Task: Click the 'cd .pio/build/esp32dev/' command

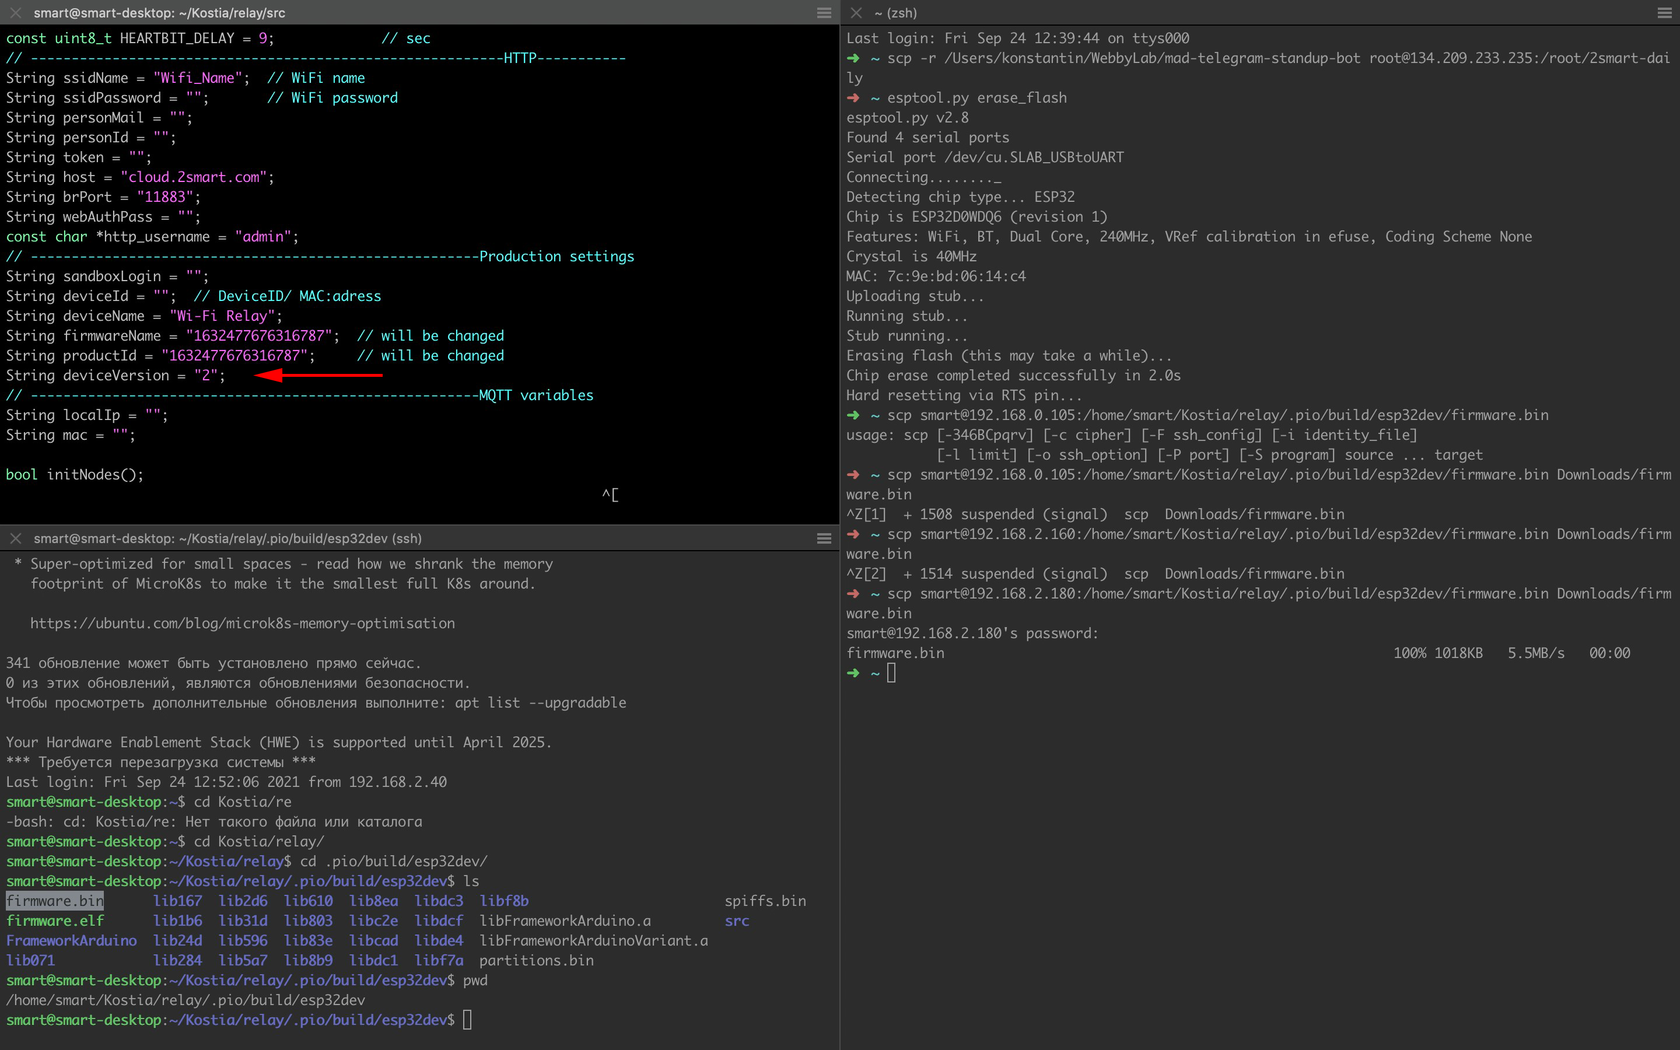Action: pyautogui.click(x=394, y=861)
